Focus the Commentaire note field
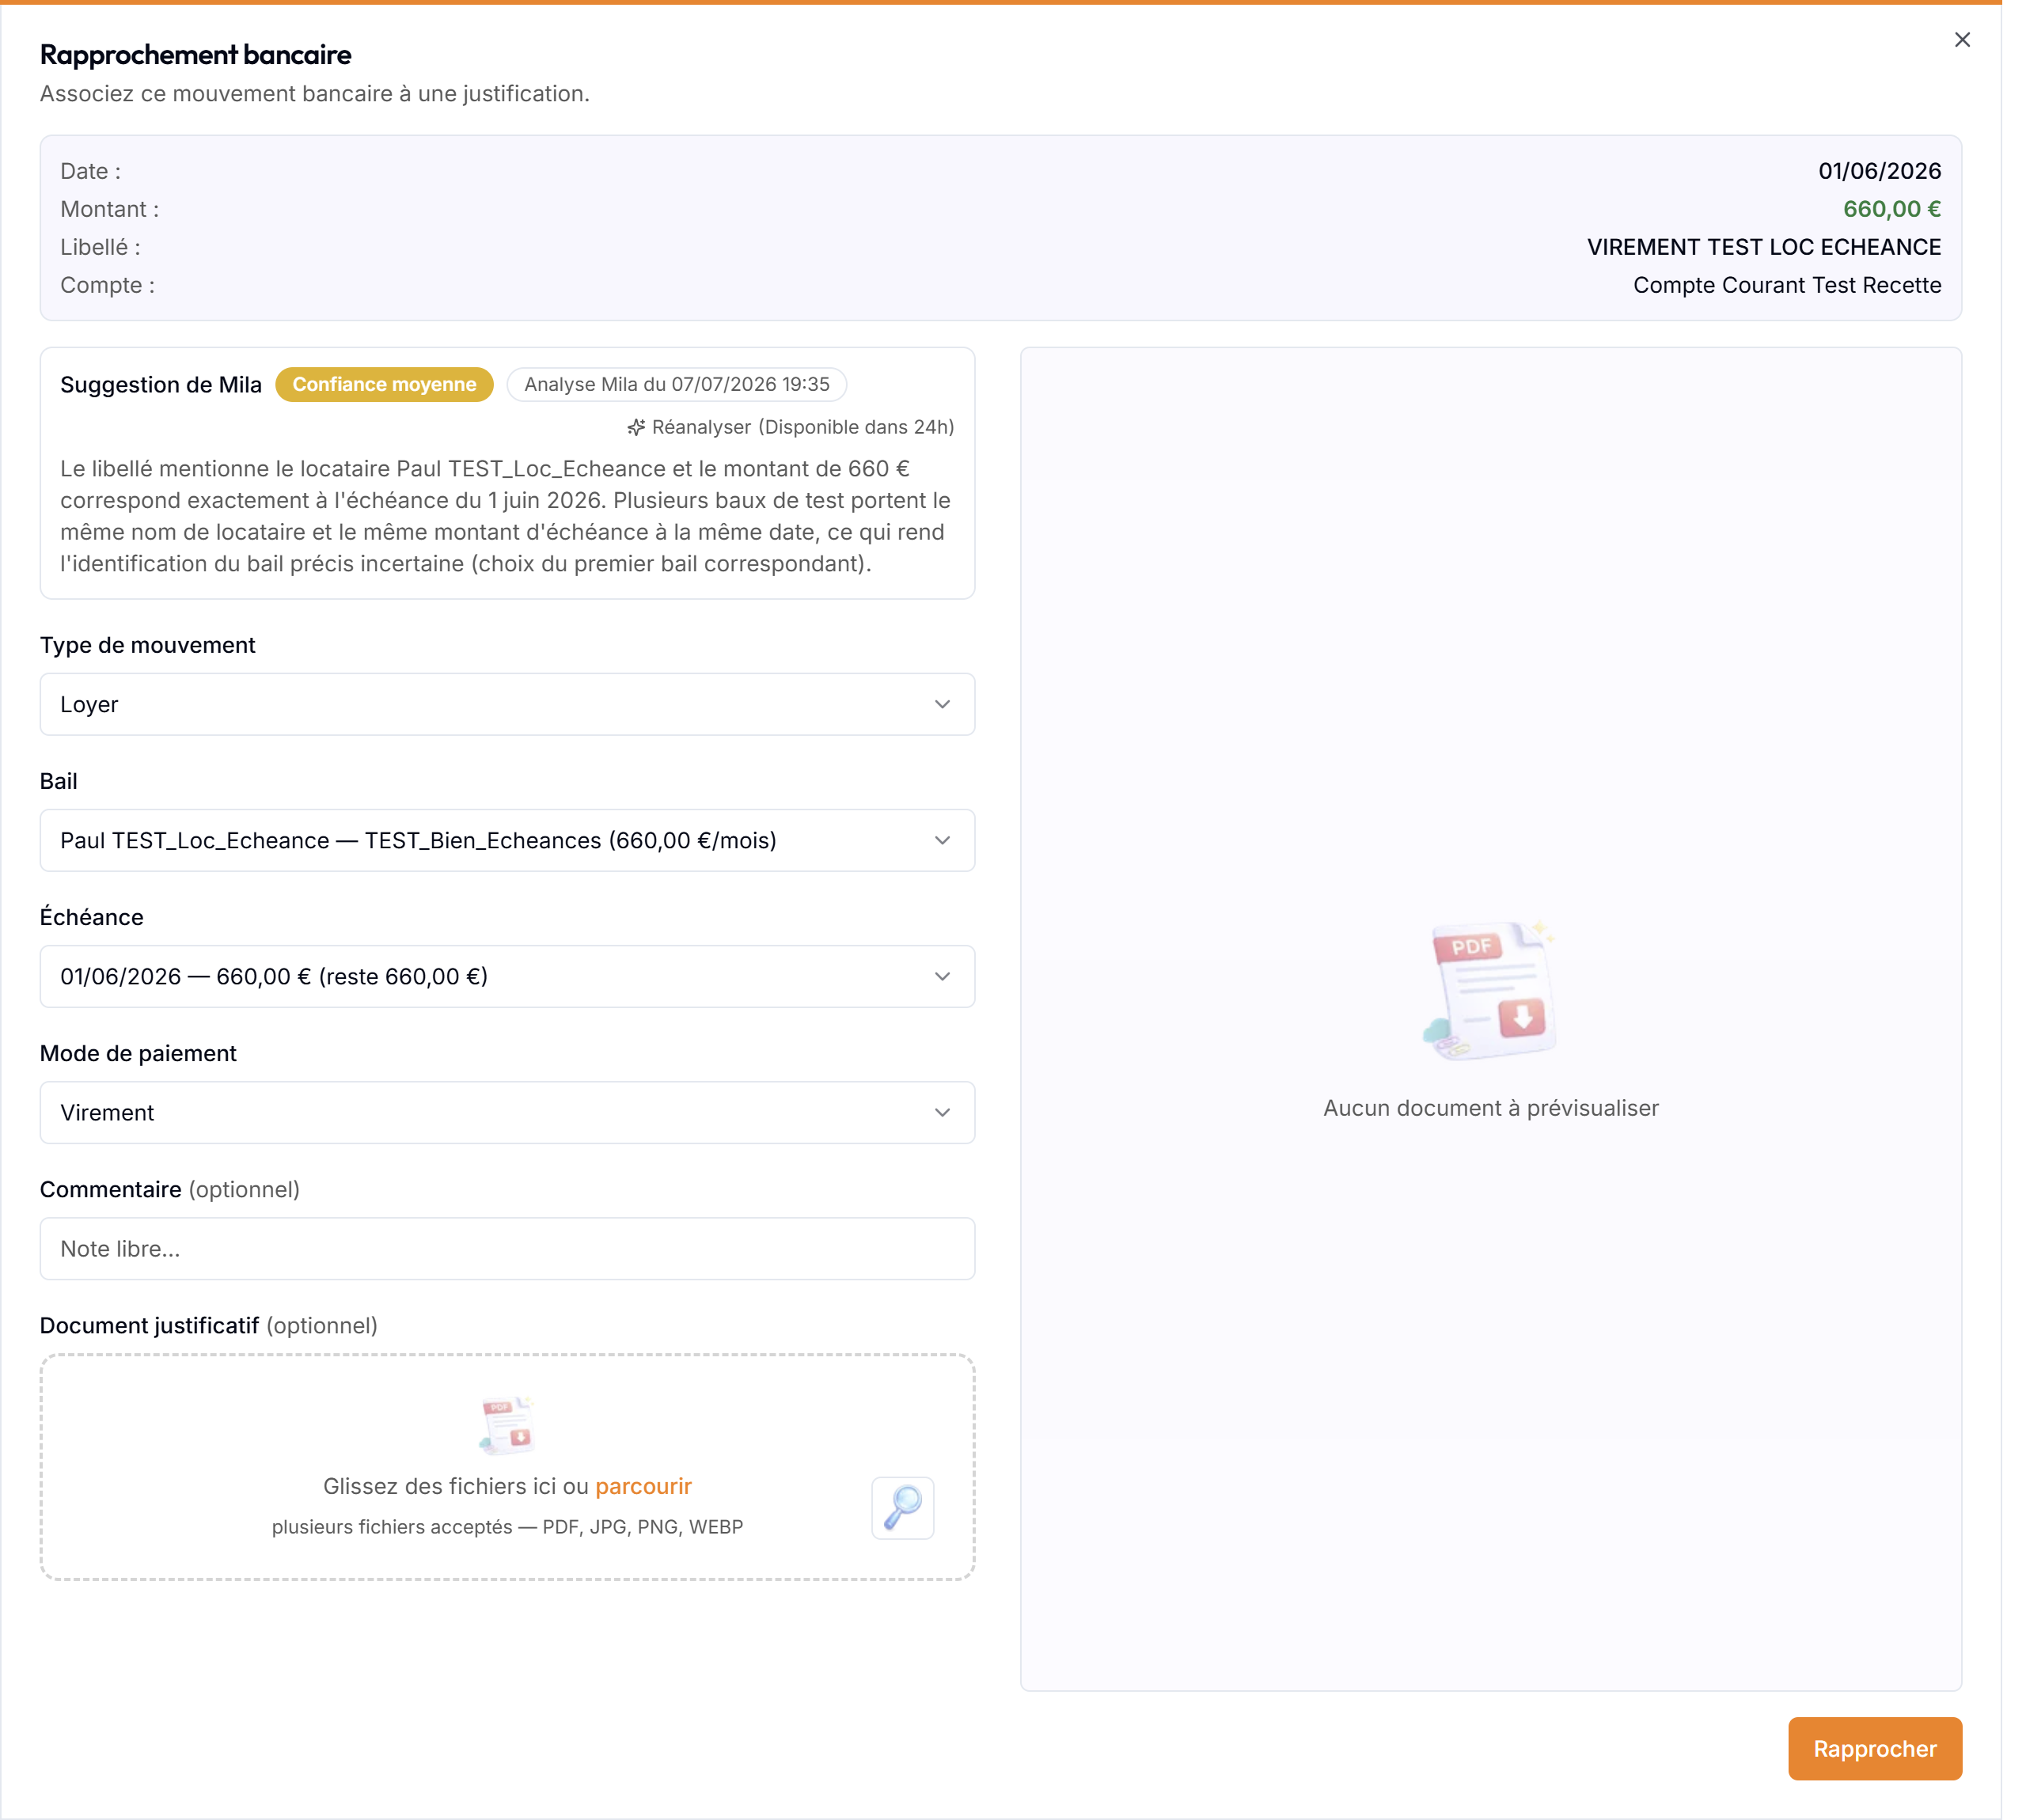This screenshot has height=1820, width=2026. click(507, 1248)
